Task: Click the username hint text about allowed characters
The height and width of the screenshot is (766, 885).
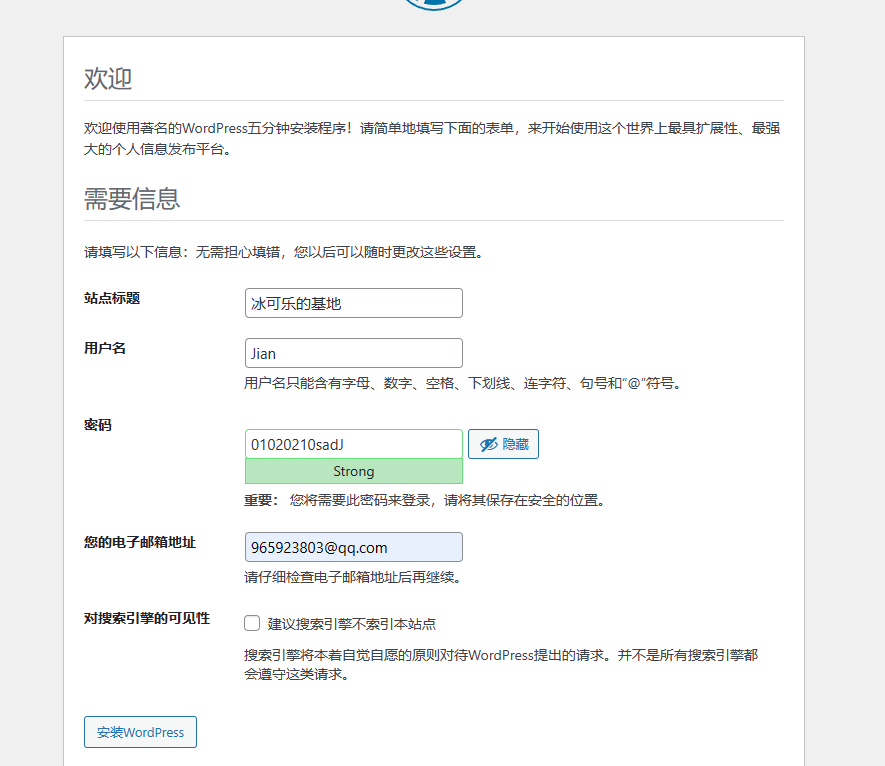Action: pyautogui.click(x=464, y=383)
